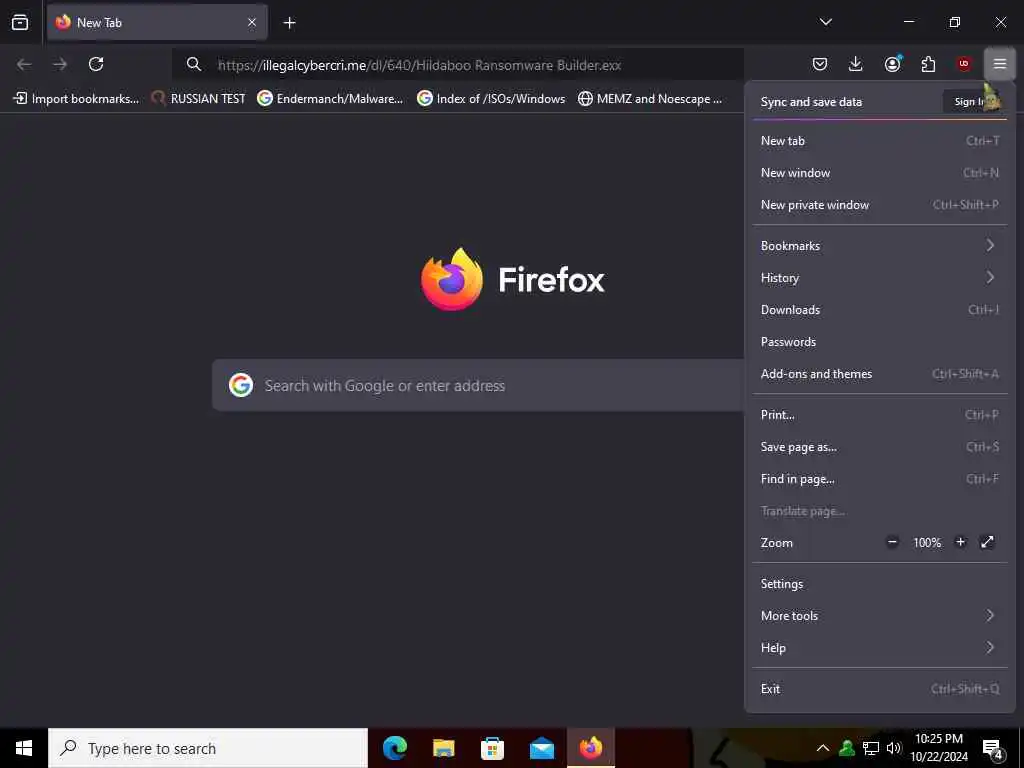Click the network tray icon
1024x768 pixels.
871,748
